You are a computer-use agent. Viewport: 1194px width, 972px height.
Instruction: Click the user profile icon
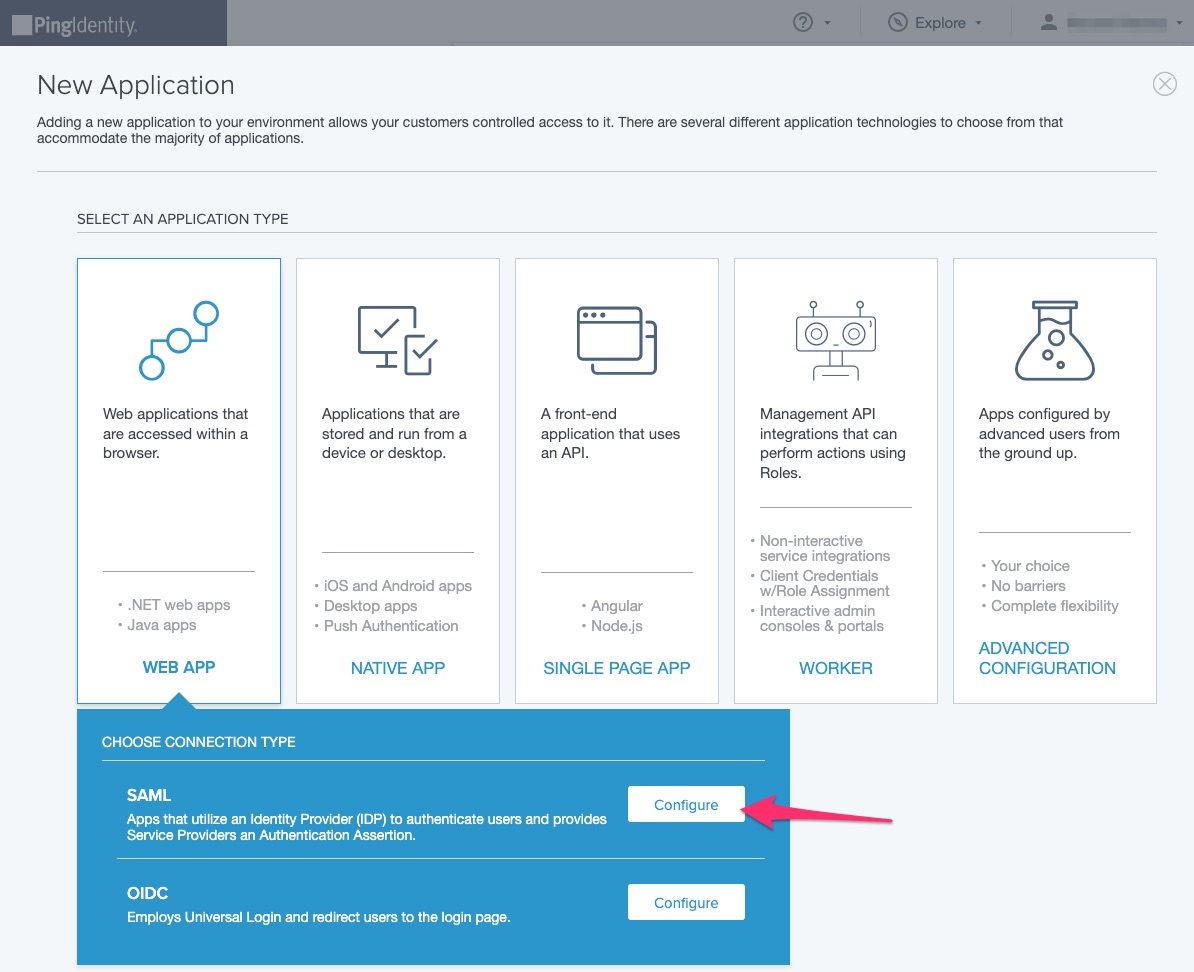[1048, 22]
